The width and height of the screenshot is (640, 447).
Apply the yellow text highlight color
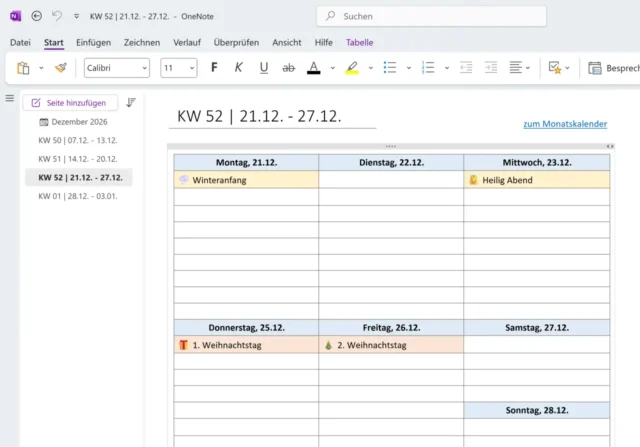pos(351,68)
